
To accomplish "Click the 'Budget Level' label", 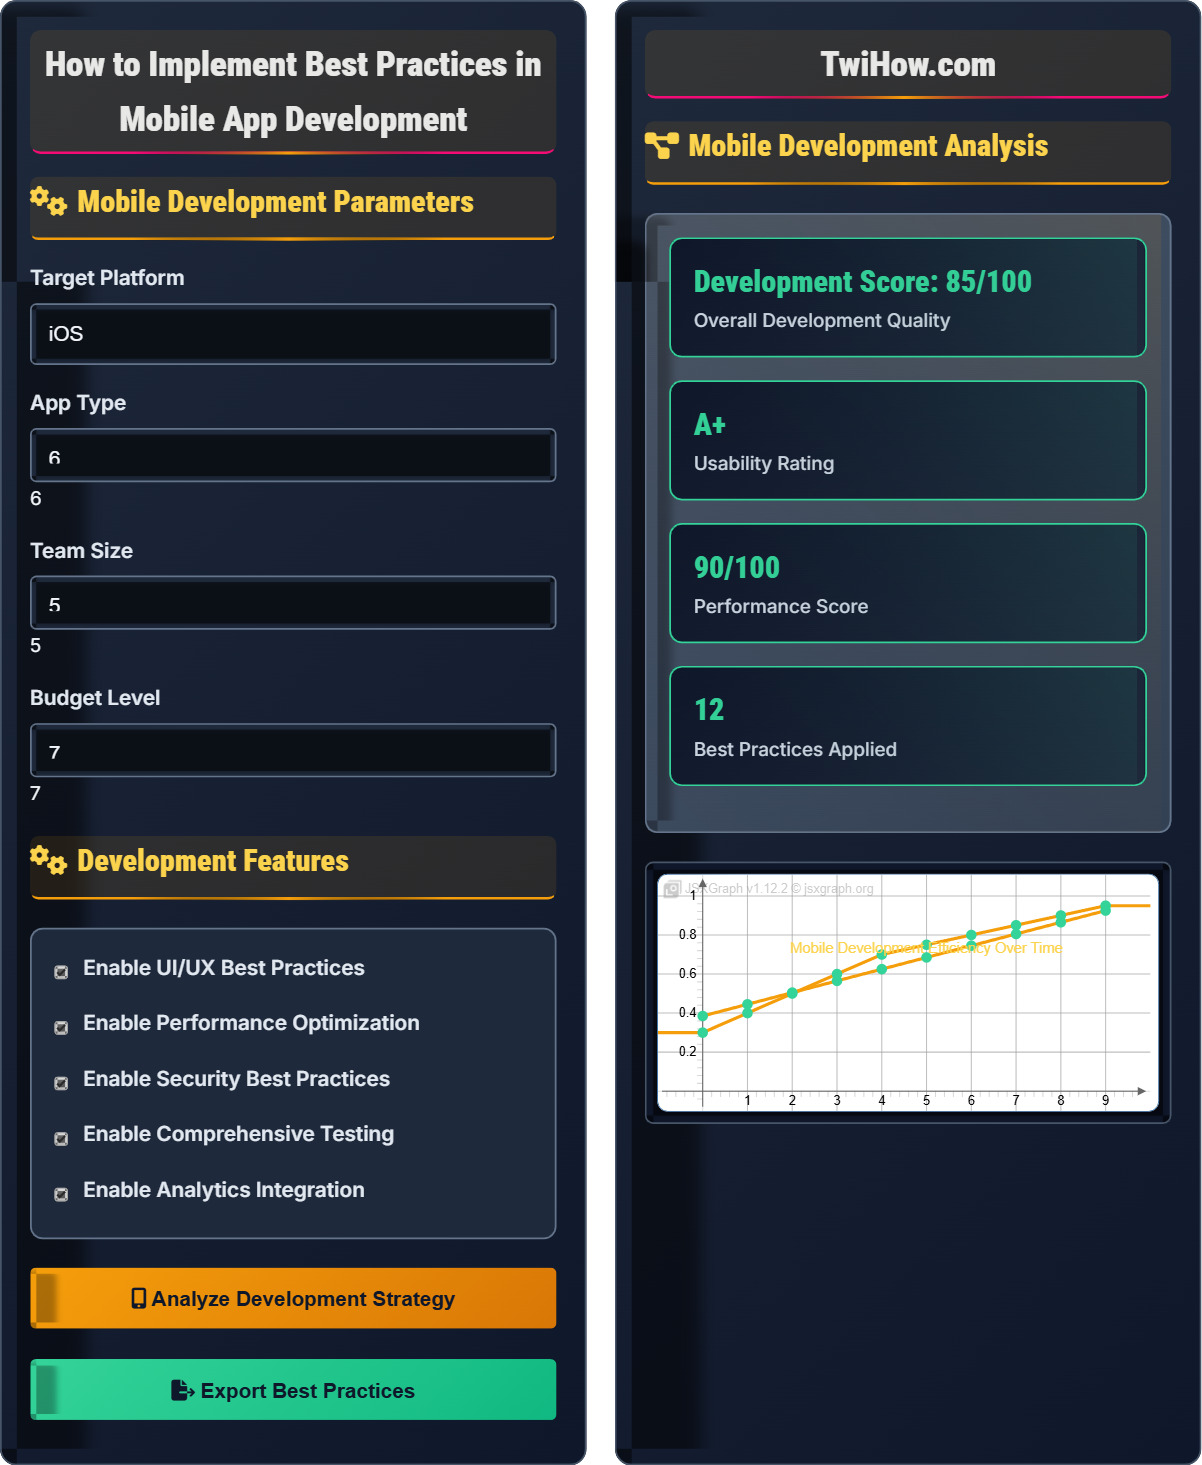I will click(95, 698).
